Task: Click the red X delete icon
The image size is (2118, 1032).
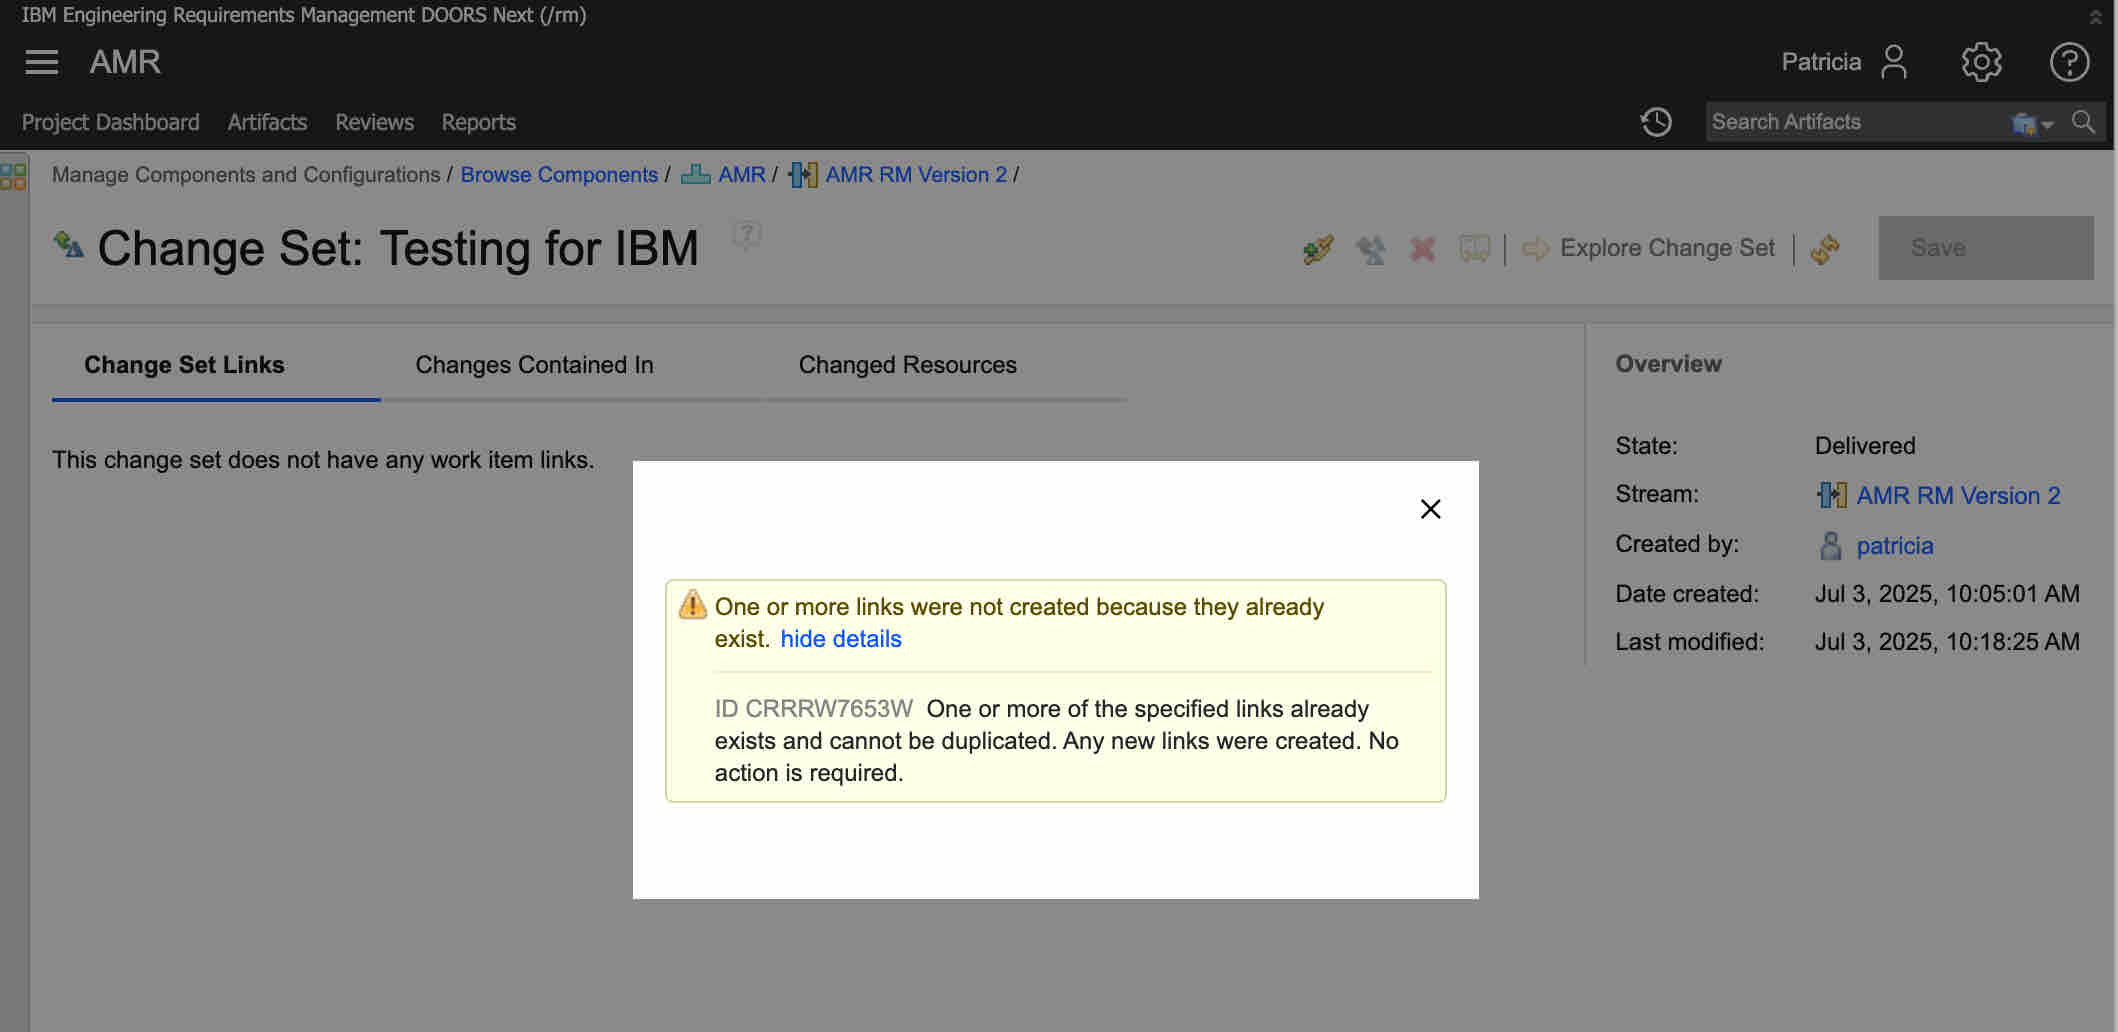Action: (1422, 249)
